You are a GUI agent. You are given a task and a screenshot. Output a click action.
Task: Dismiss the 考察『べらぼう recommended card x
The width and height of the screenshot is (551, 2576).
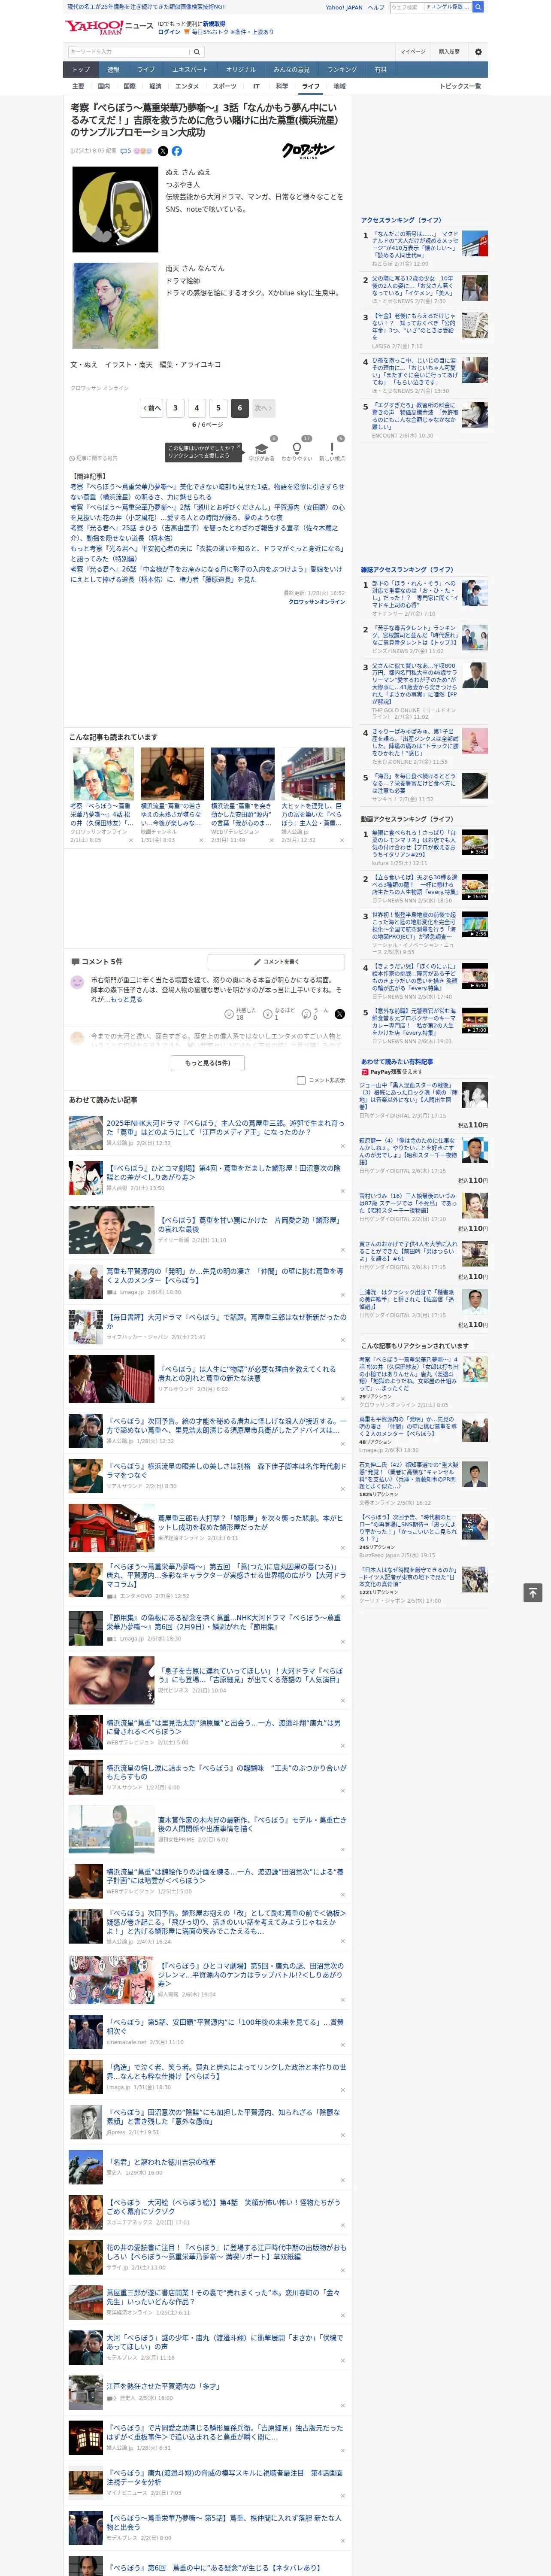pyautogui.click(x=131, y=840)
